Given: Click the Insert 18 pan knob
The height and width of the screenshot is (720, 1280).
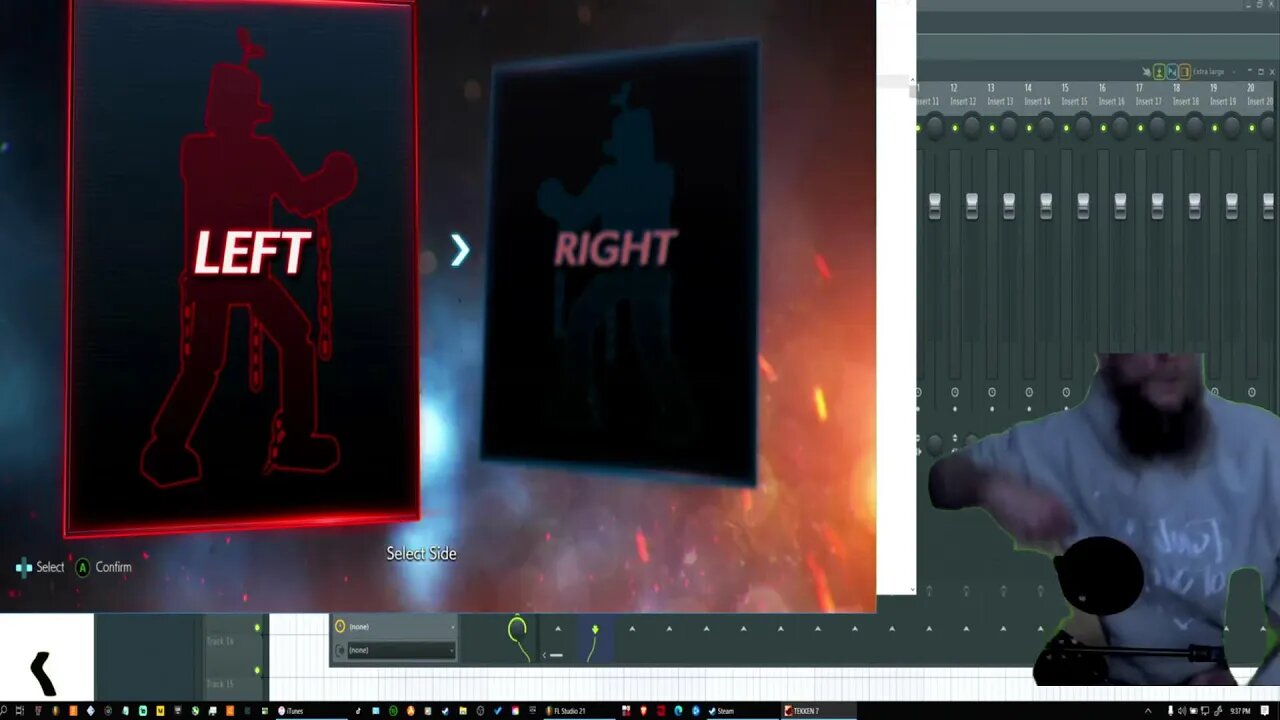Looking at the screenshot, I should pyautogui.click(x=1195, y=127).
